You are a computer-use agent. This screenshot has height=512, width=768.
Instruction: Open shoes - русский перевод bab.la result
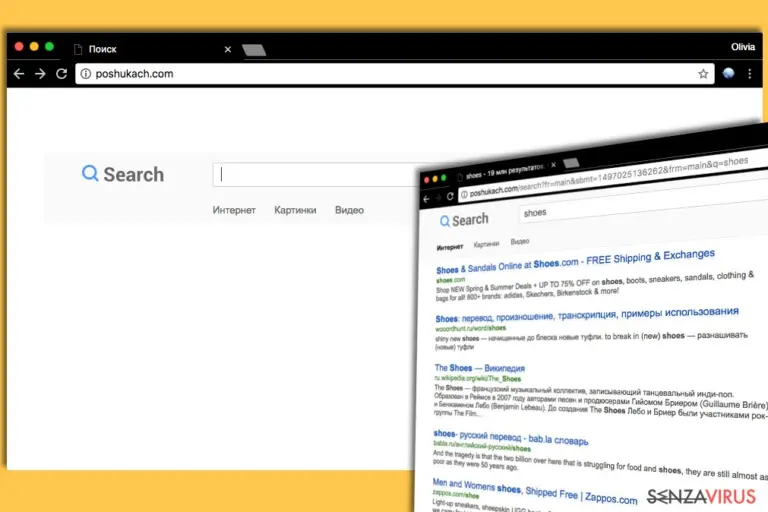click(510, 437)
